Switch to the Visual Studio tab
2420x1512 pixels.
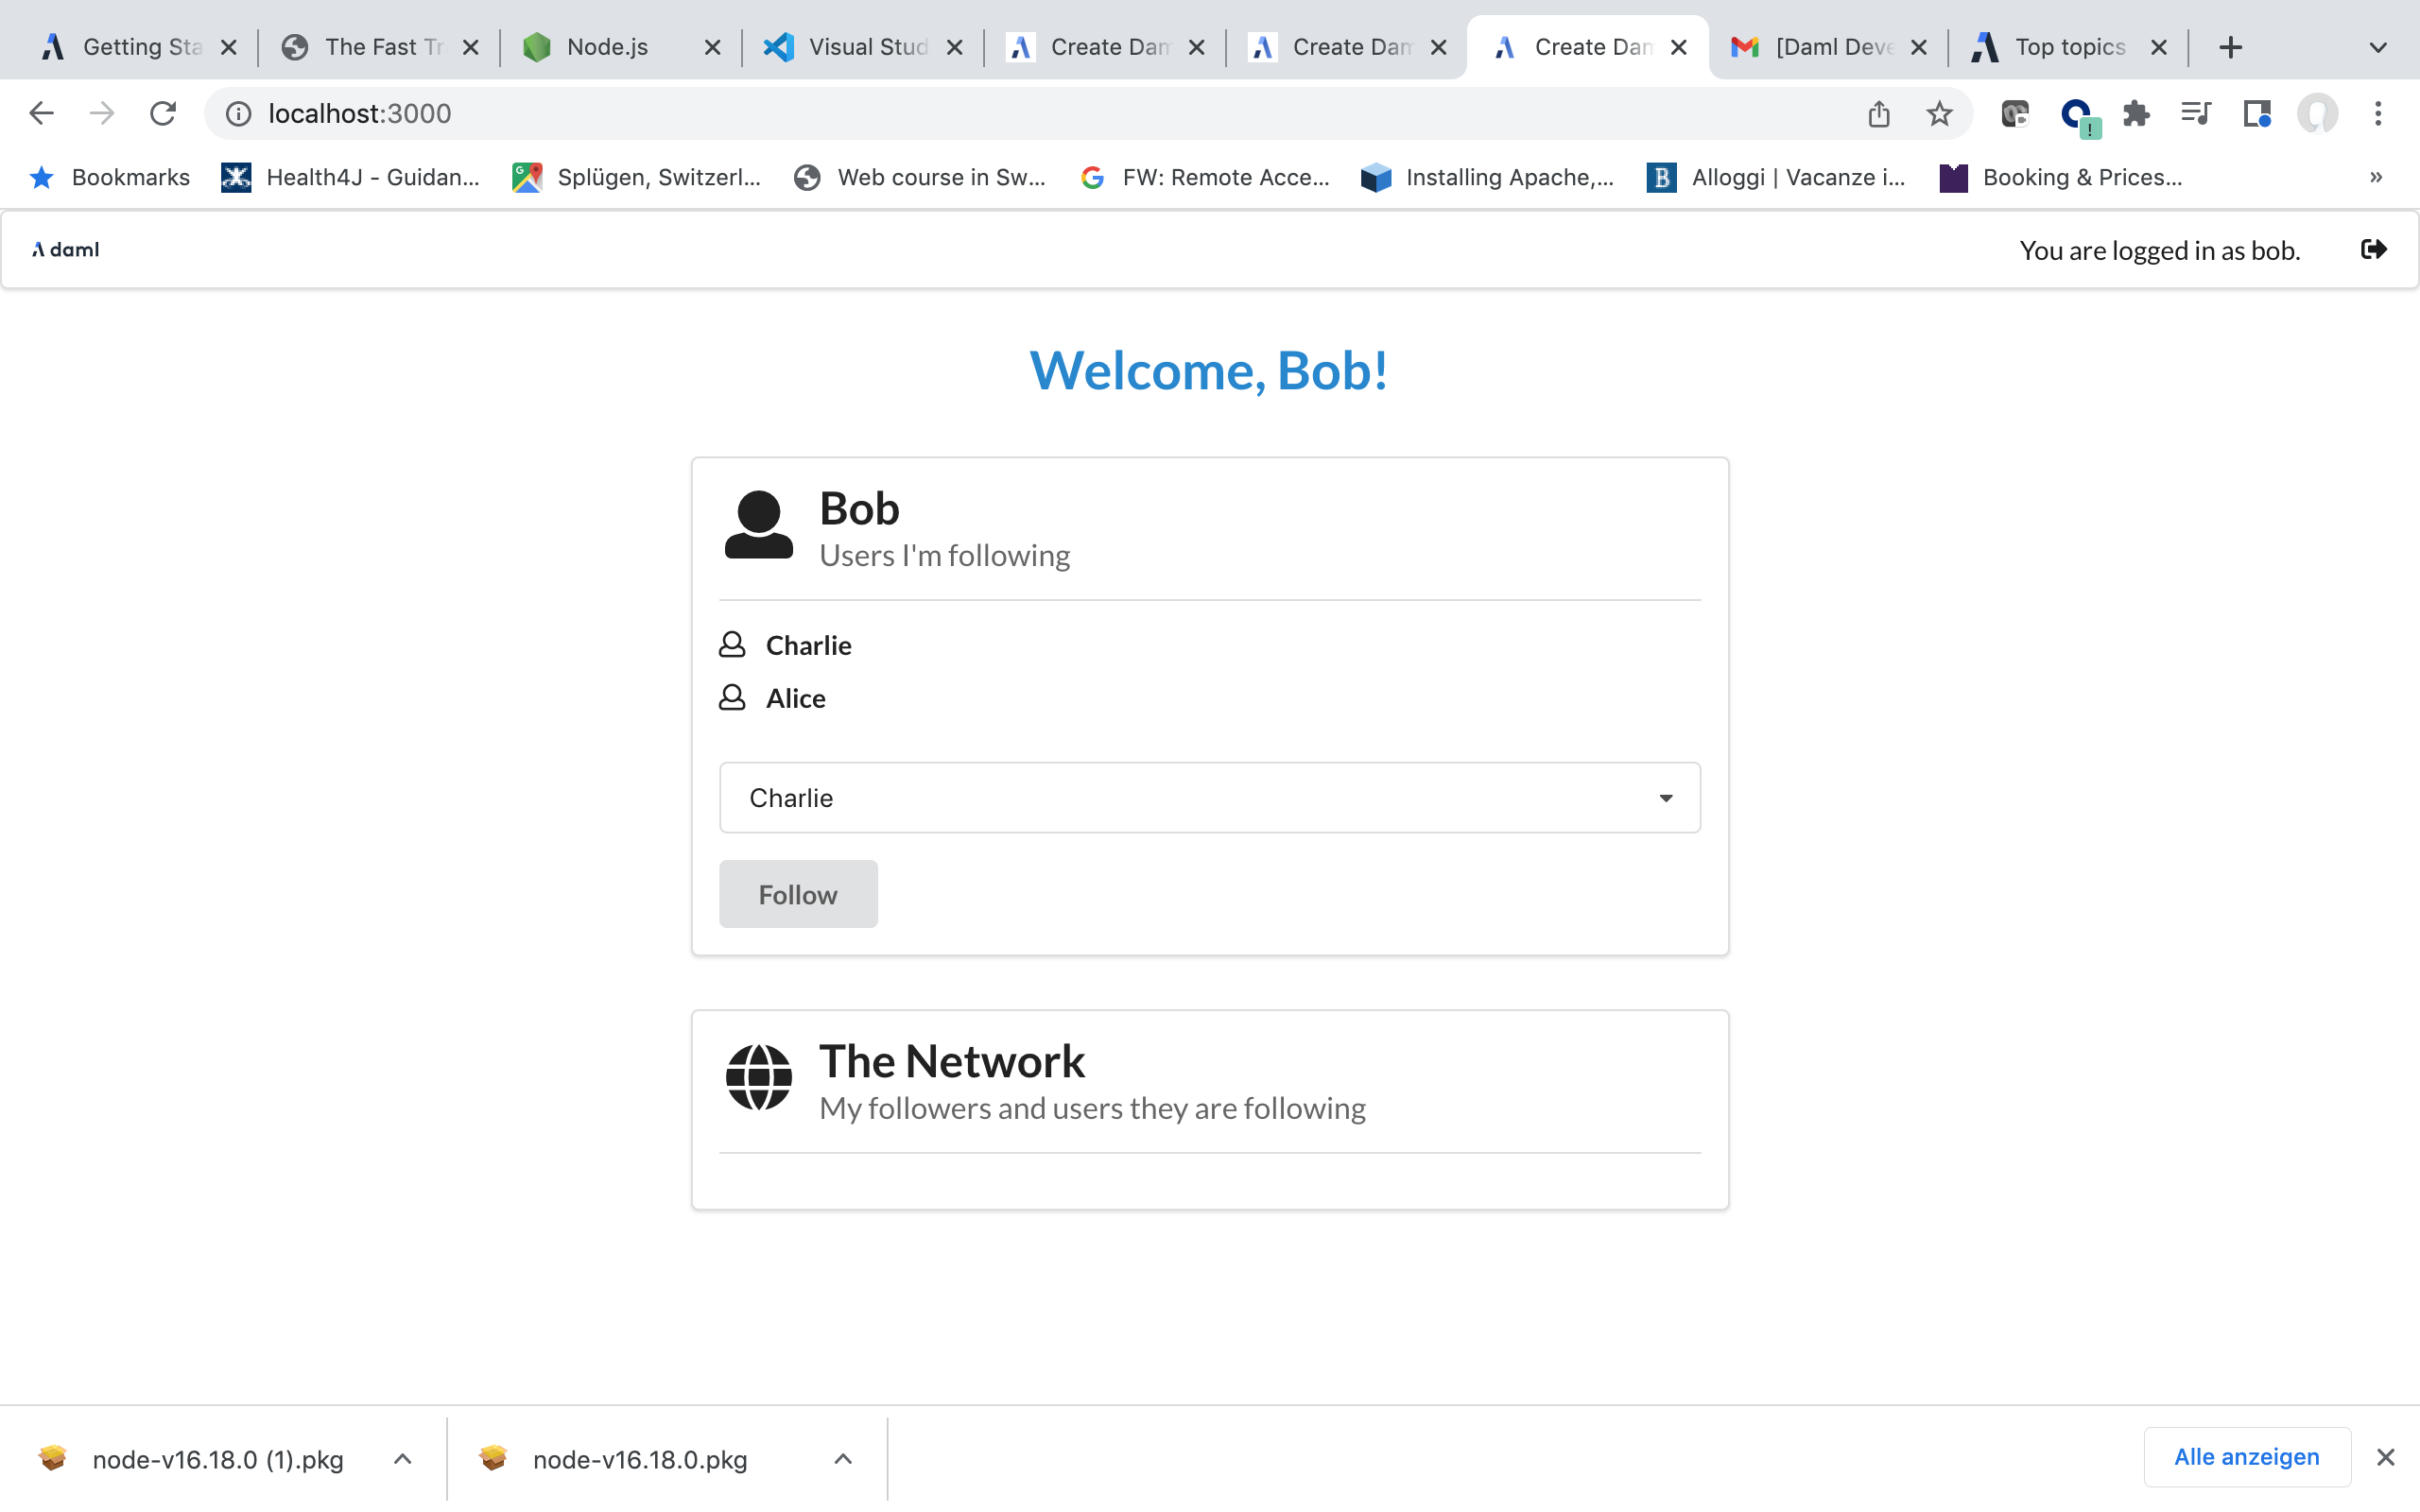coord(866,47)
